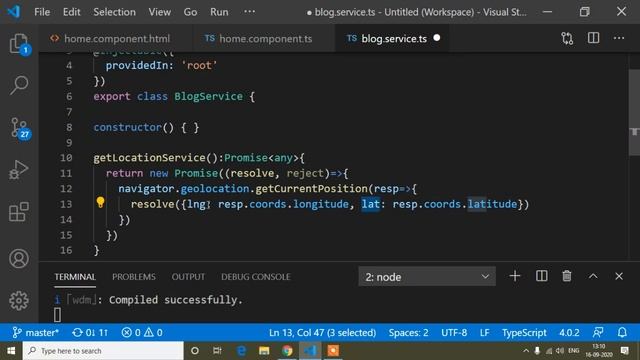Click 'providedIn' on line 4

tap(137, 65)
